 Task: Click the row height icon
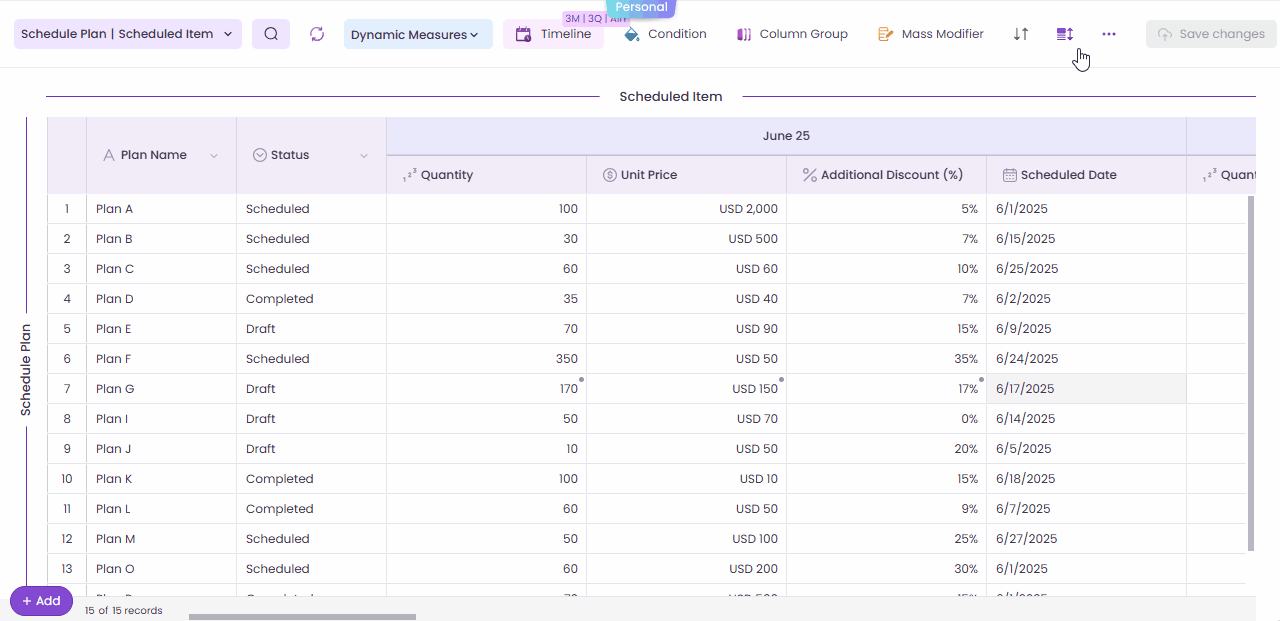click(x=1065, y=34)
